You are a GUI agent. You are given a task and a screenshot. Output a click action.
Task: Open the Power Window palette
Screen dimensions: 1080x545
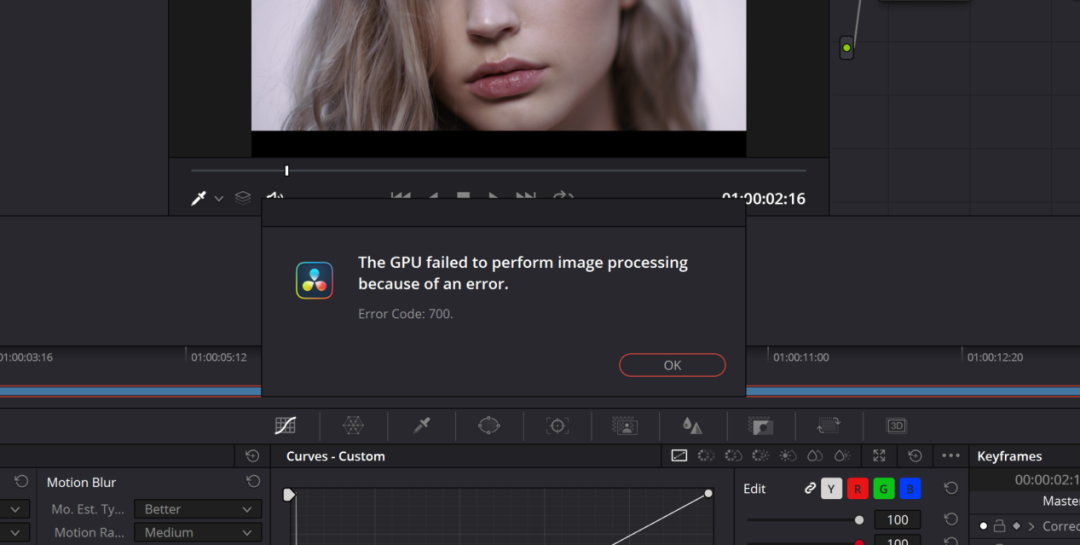click(x=489, y=425)
